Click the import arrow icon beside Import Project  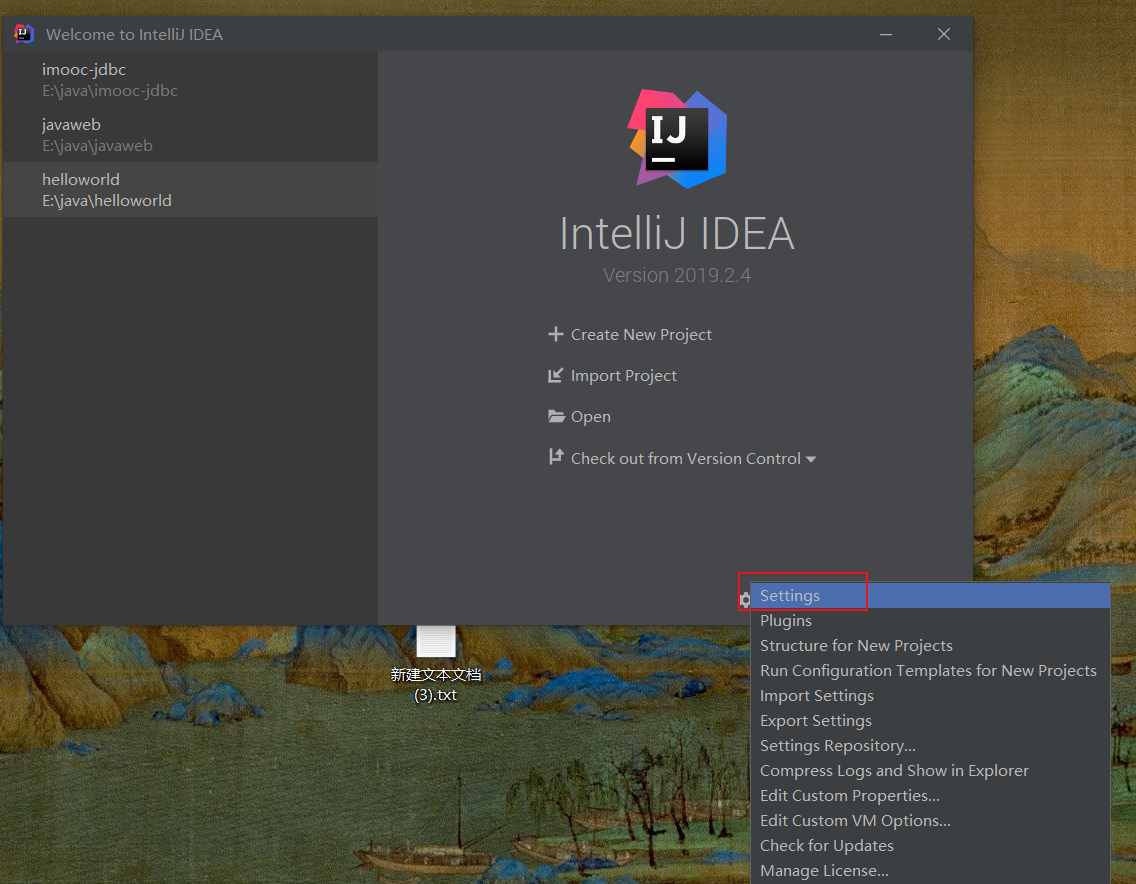[556, 375]
